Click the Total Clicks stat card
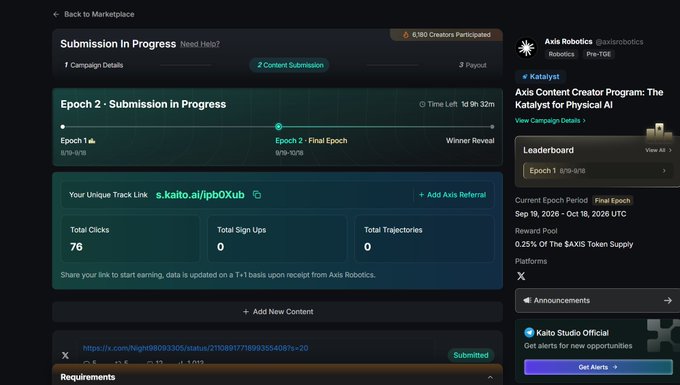 130,238
